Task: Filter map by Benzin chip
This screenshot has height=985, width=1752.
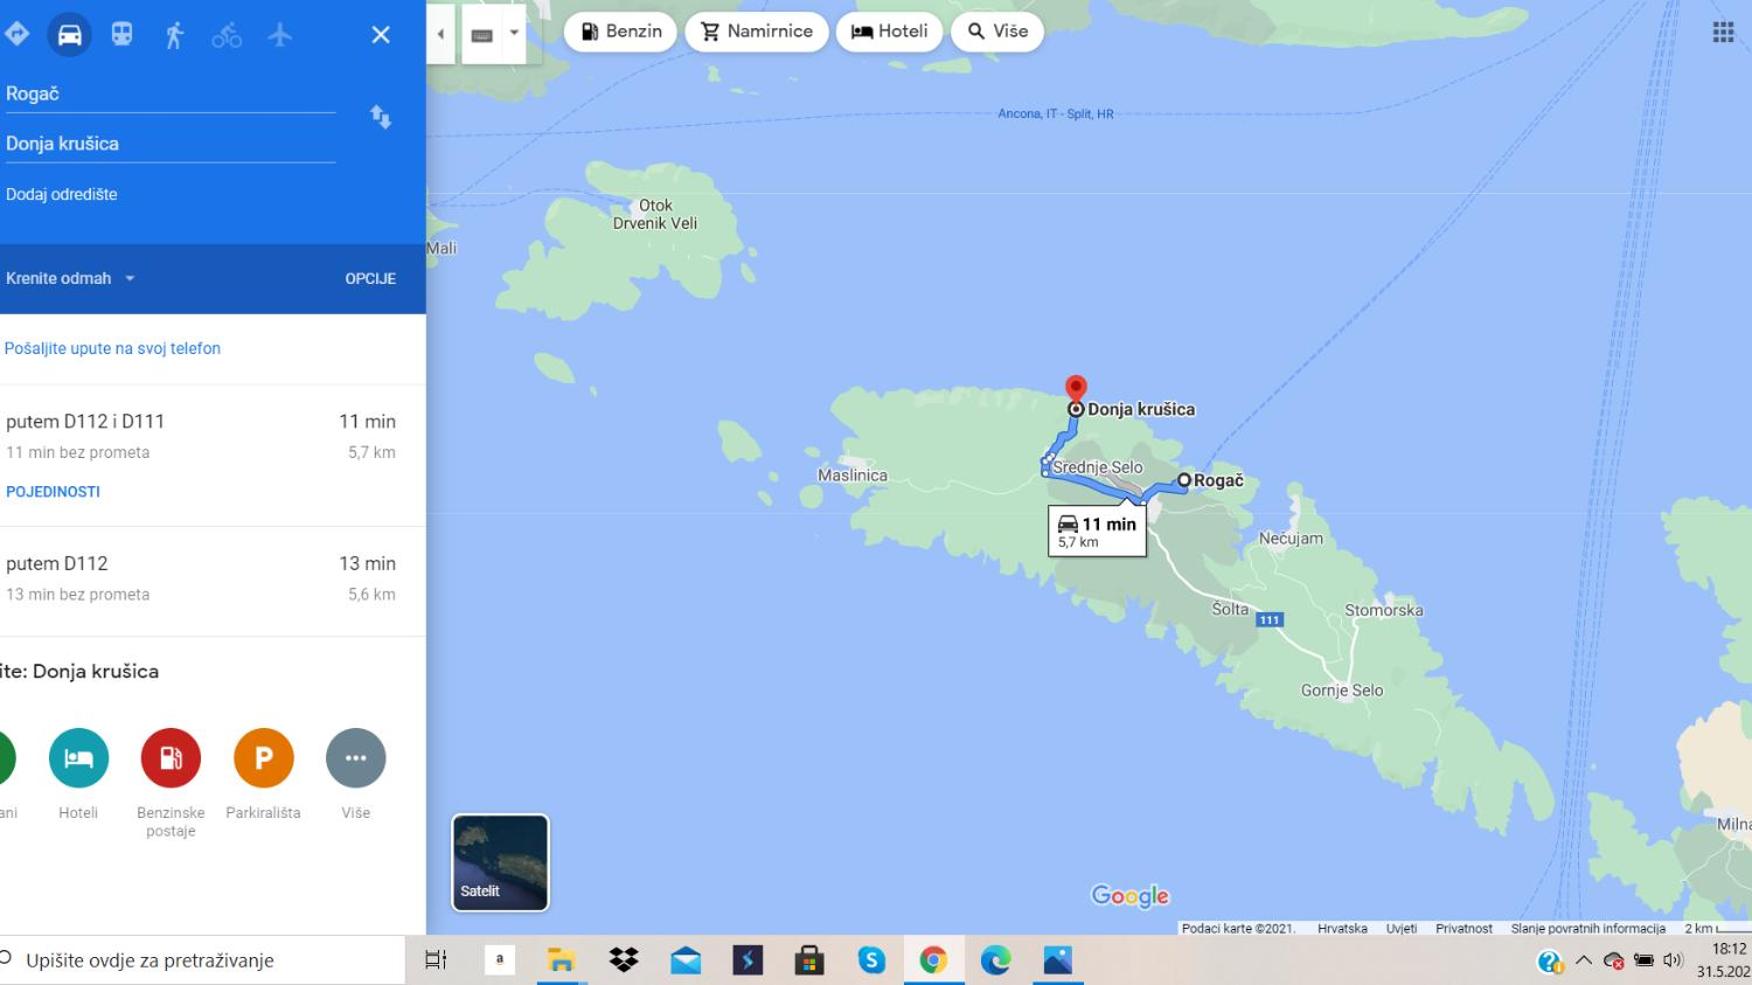Action: point(620,32)
